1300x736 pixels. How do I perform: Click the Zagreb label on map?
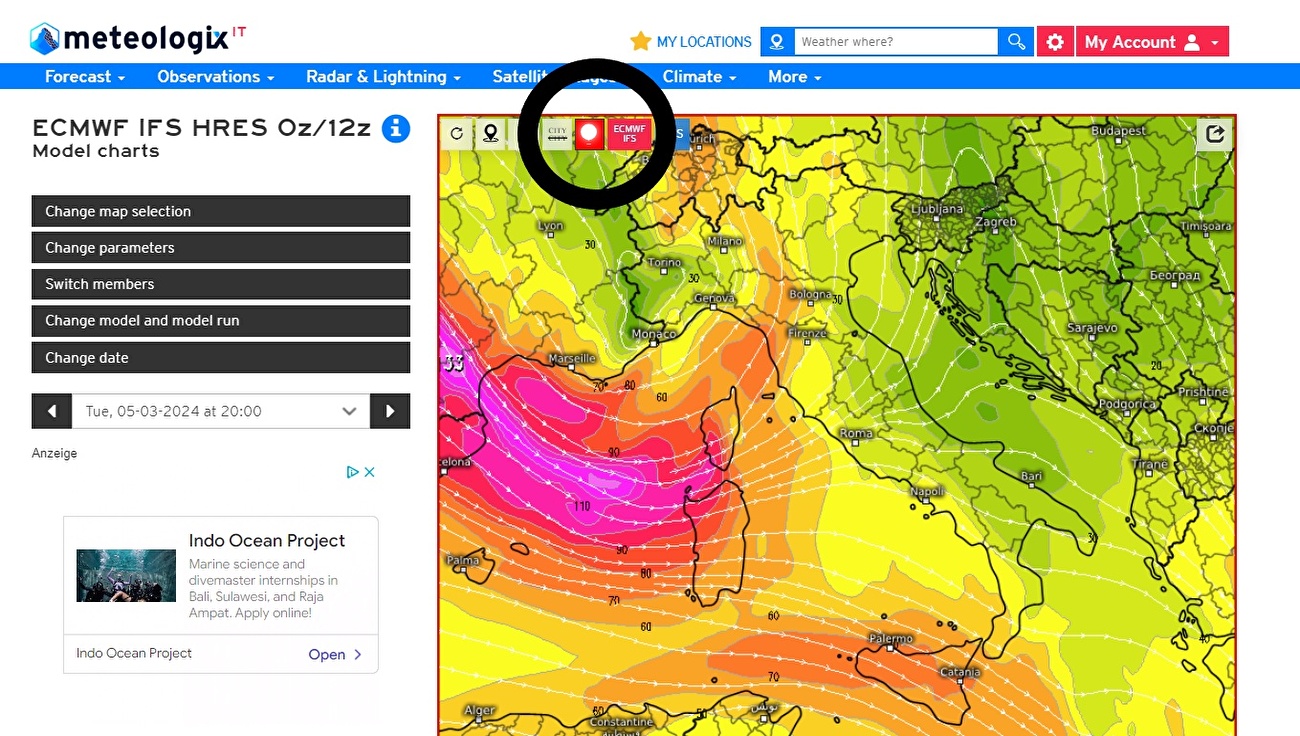click(996, 222)
